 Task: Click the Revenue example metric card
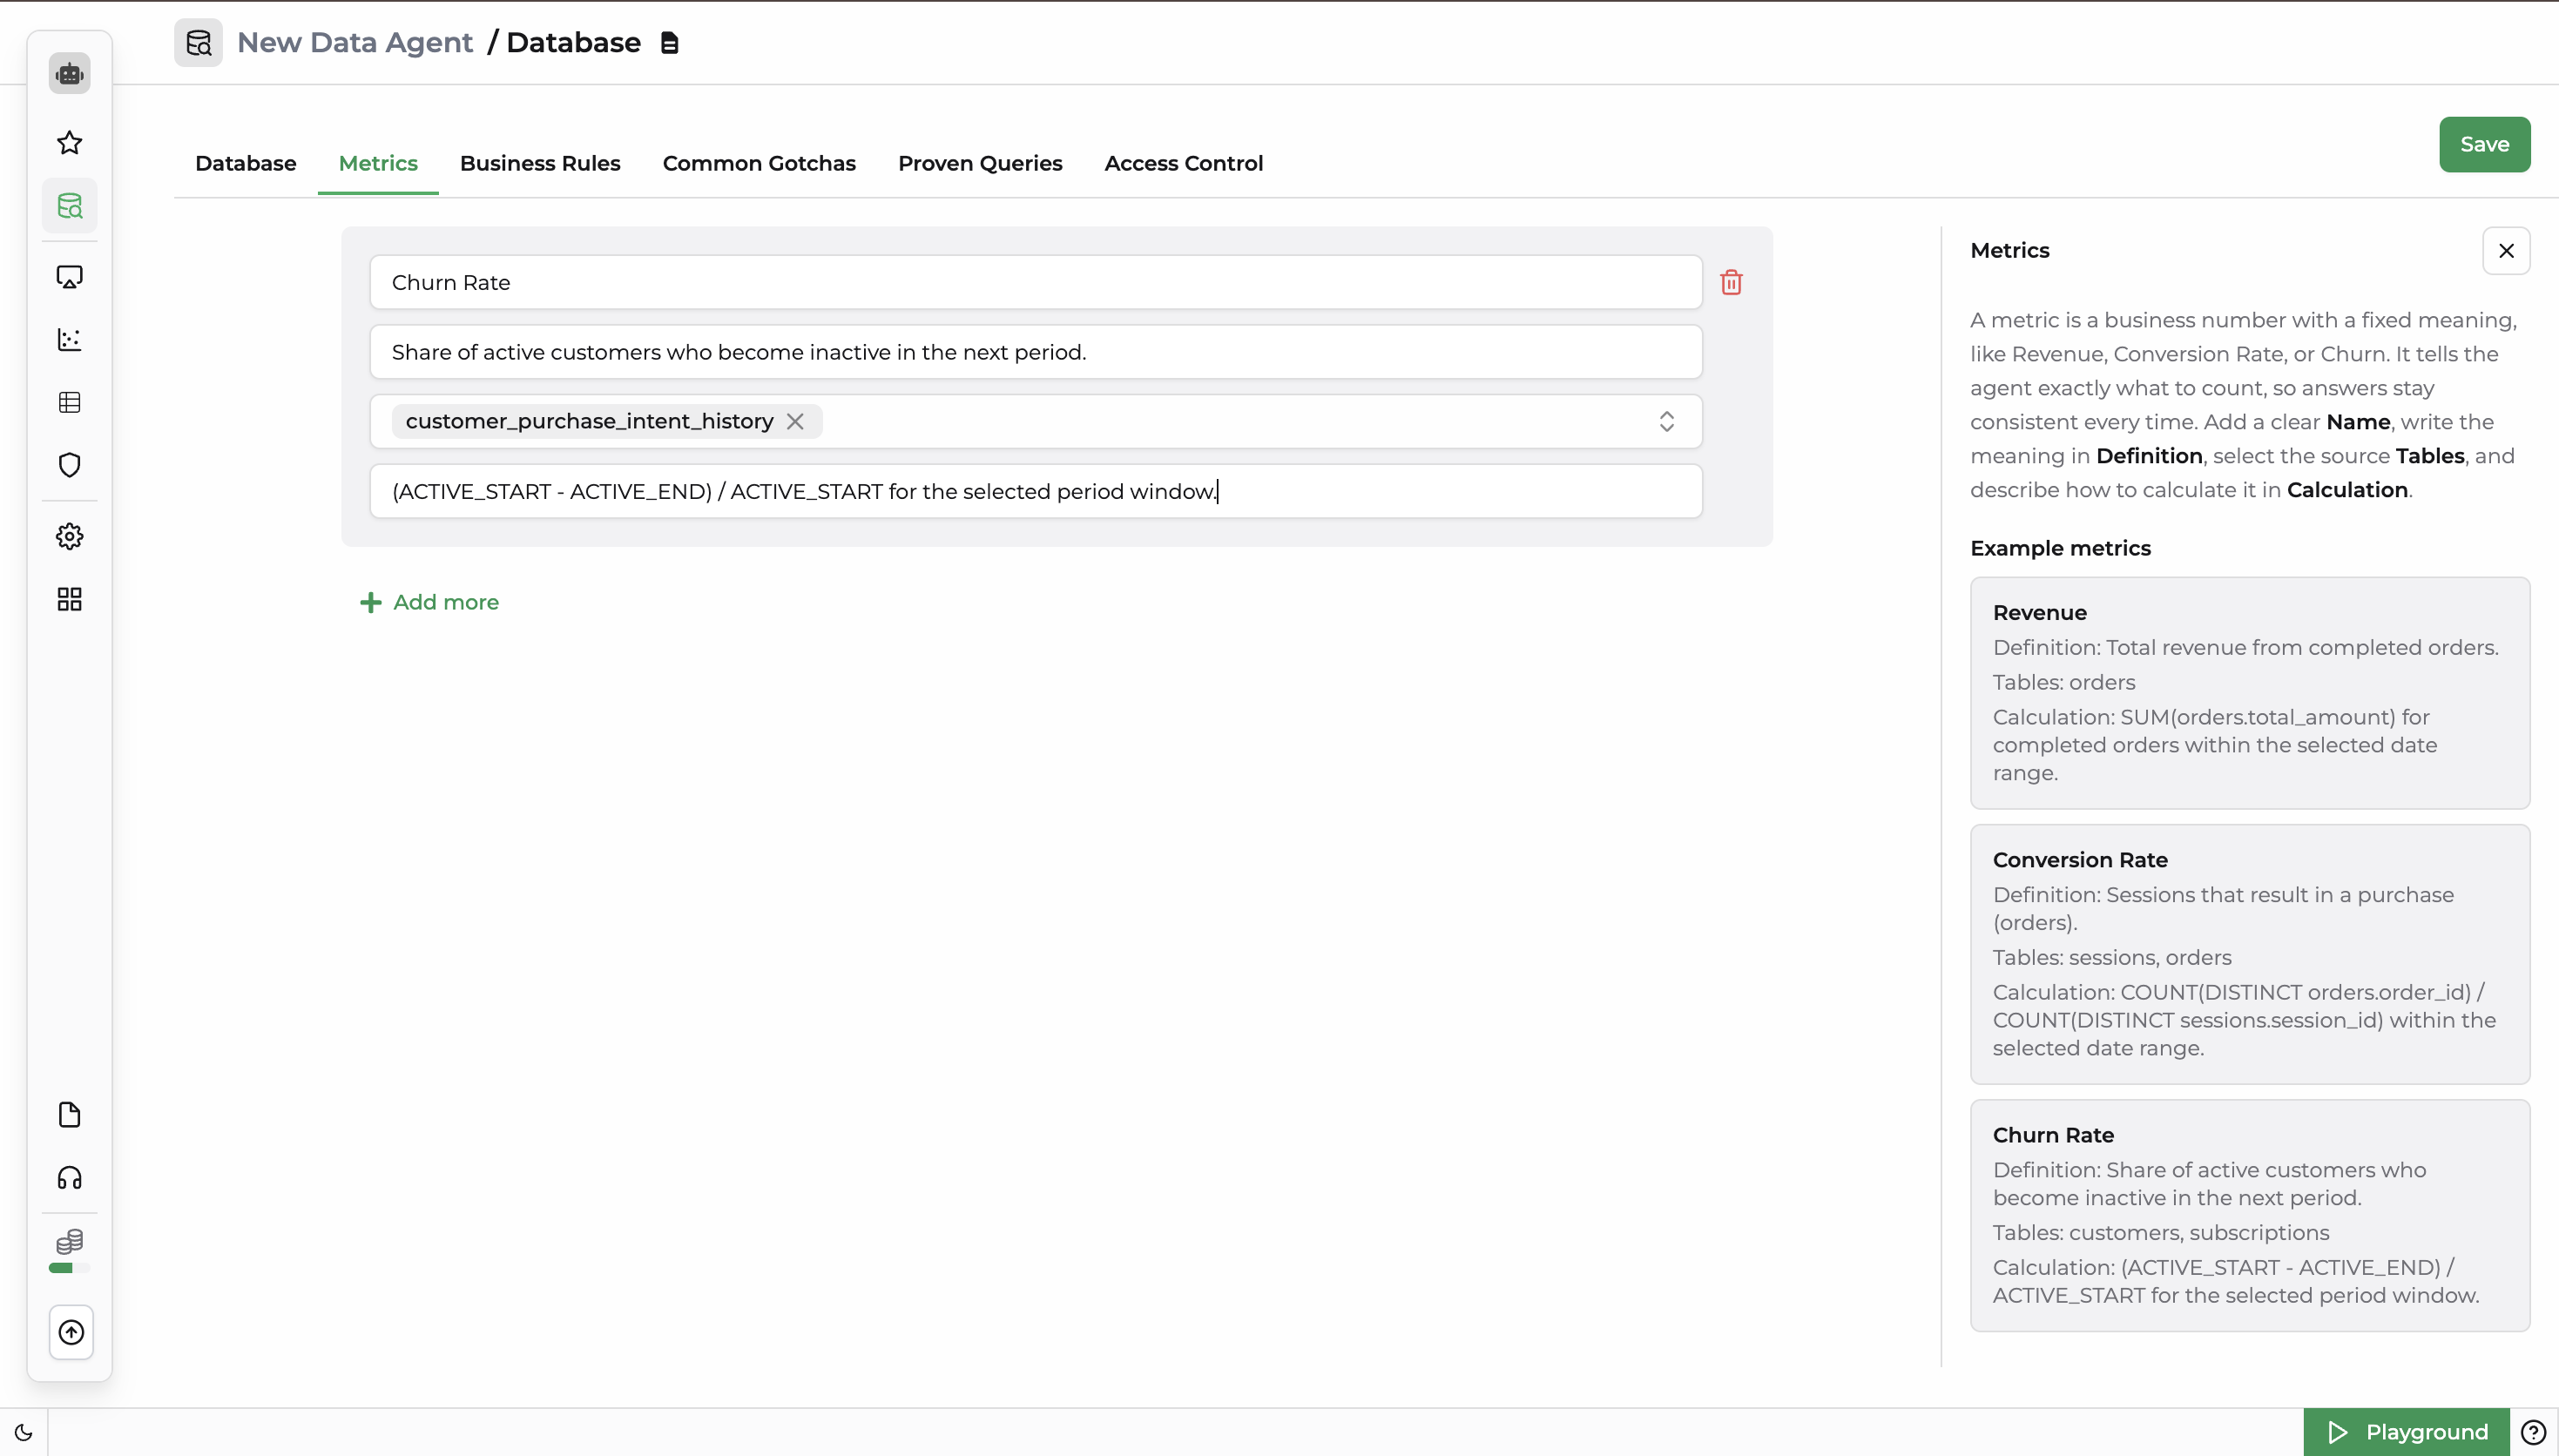pyautogui.click(x=2250, y=694)
